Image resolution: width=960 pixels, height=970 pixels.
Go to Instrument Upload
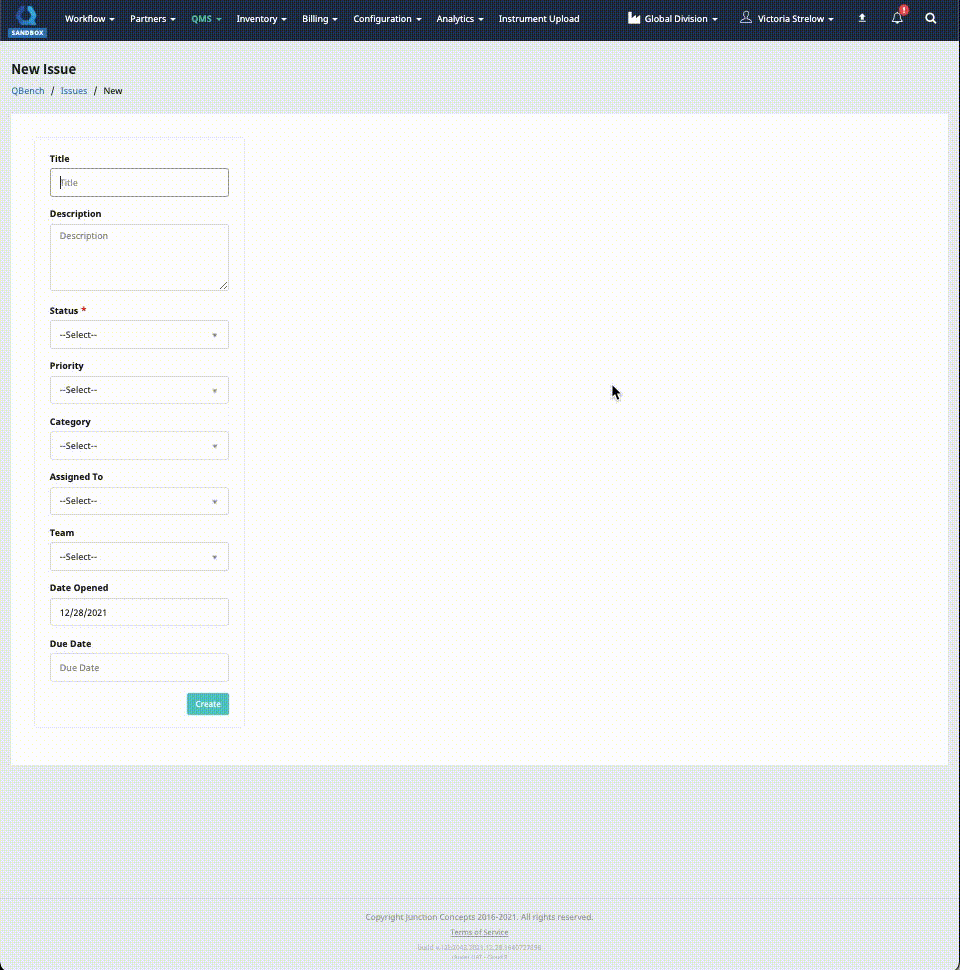[539, 19]
